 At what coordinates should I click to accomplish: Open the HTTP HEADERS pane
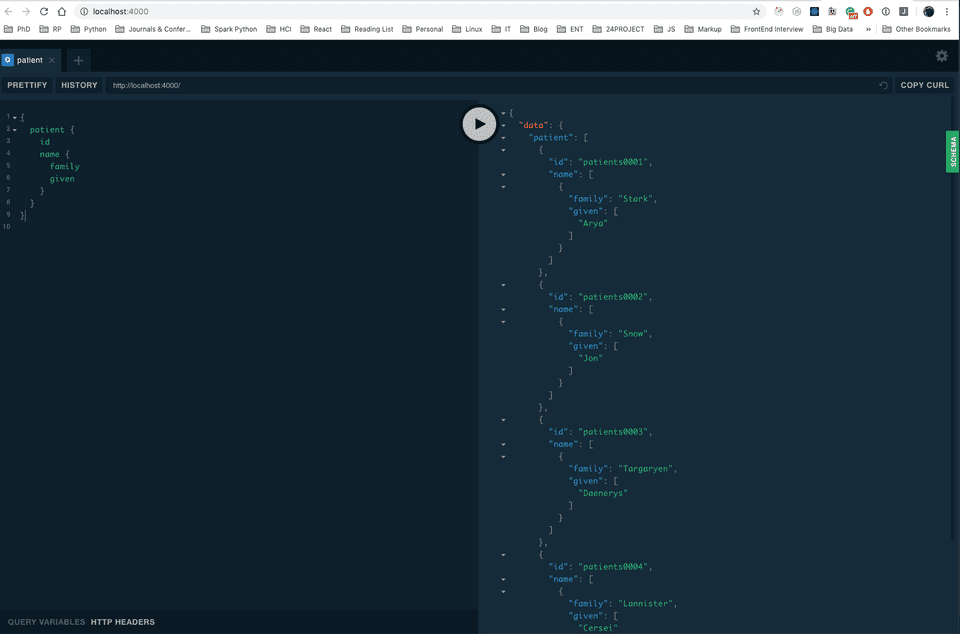pos(122,622)
